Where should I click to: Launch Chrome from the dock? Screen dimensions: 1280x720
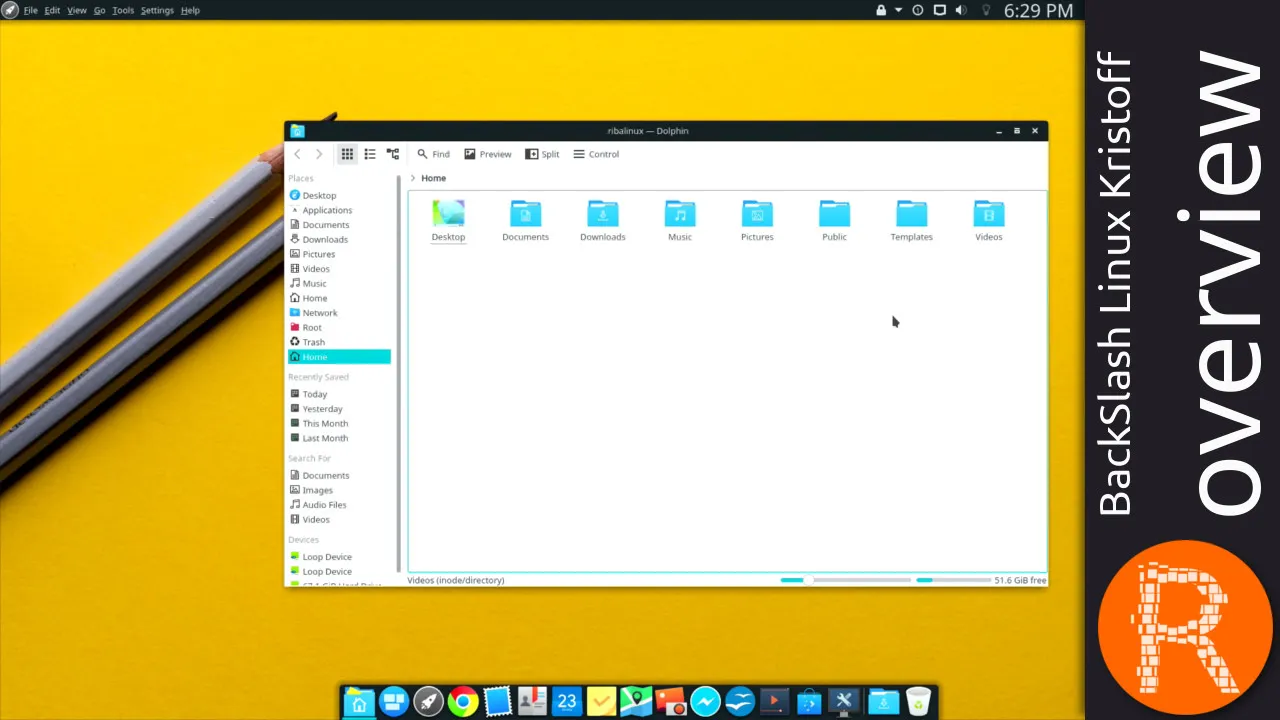point(462,702)
